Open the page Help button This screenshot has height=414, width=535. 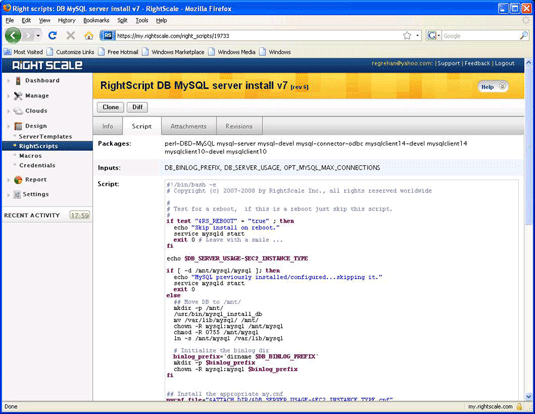pyautogui.click(x=493, y=87)
